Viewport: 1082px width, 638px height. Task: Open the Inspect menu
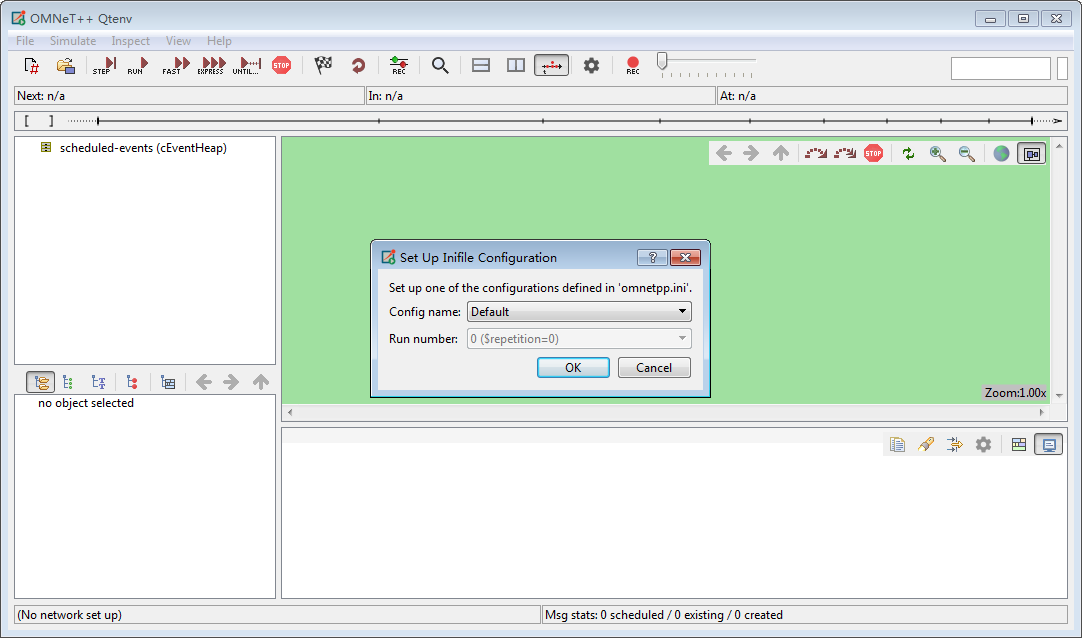pos(130,41)
